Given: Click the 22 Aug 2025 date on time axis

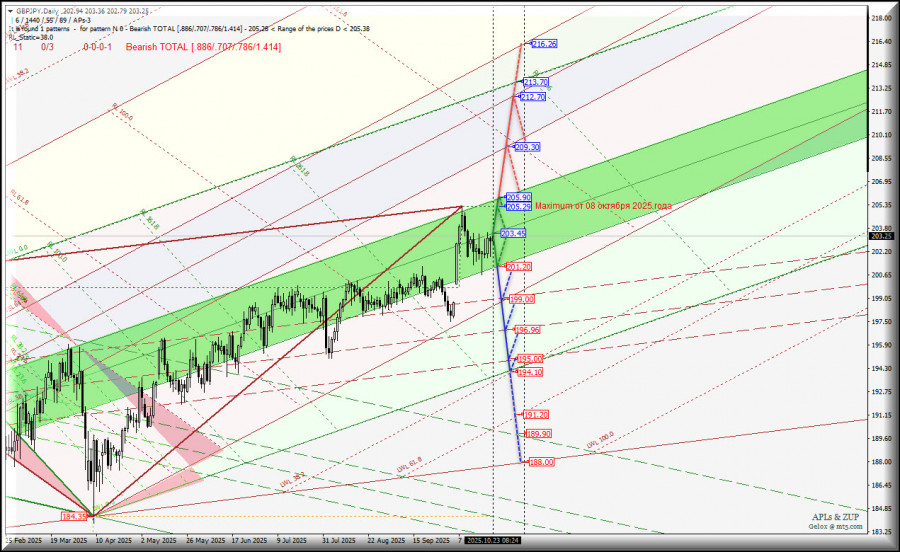Looking at the screenshot, I should pyautogui.click(x=386, y=541).
